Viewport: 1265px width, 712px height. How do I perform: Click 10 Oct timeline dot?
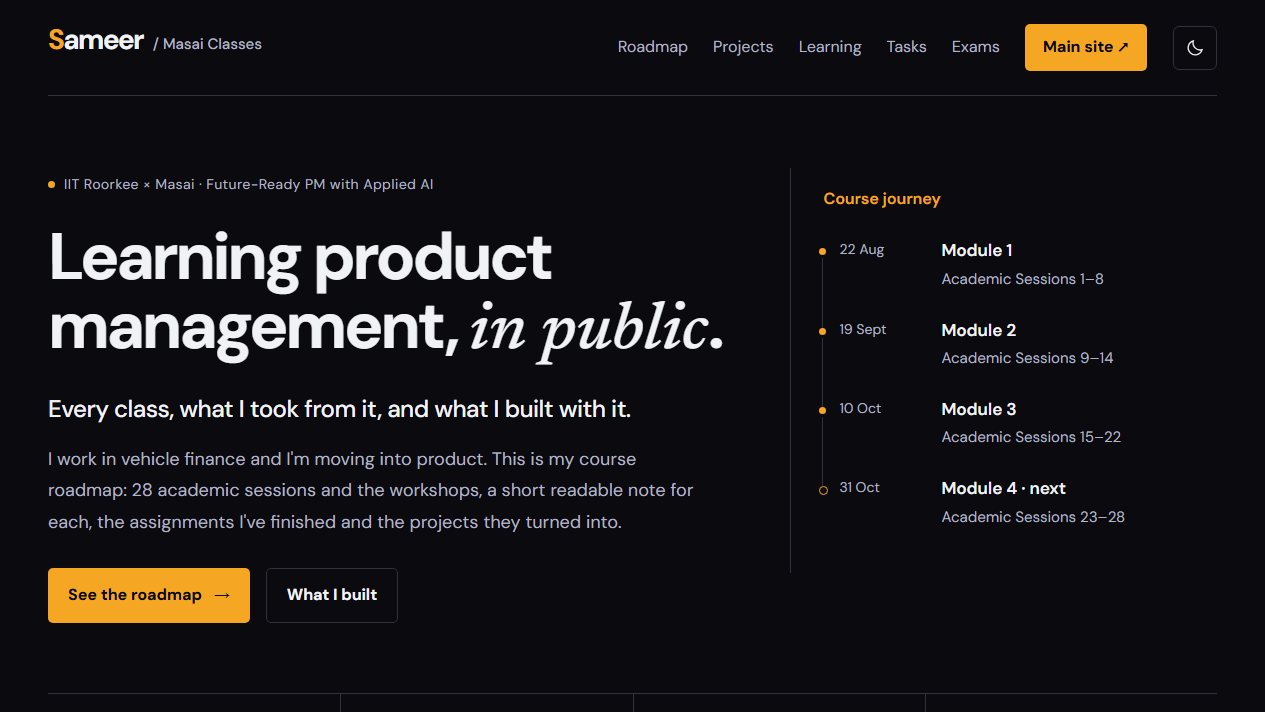point(823,410)
